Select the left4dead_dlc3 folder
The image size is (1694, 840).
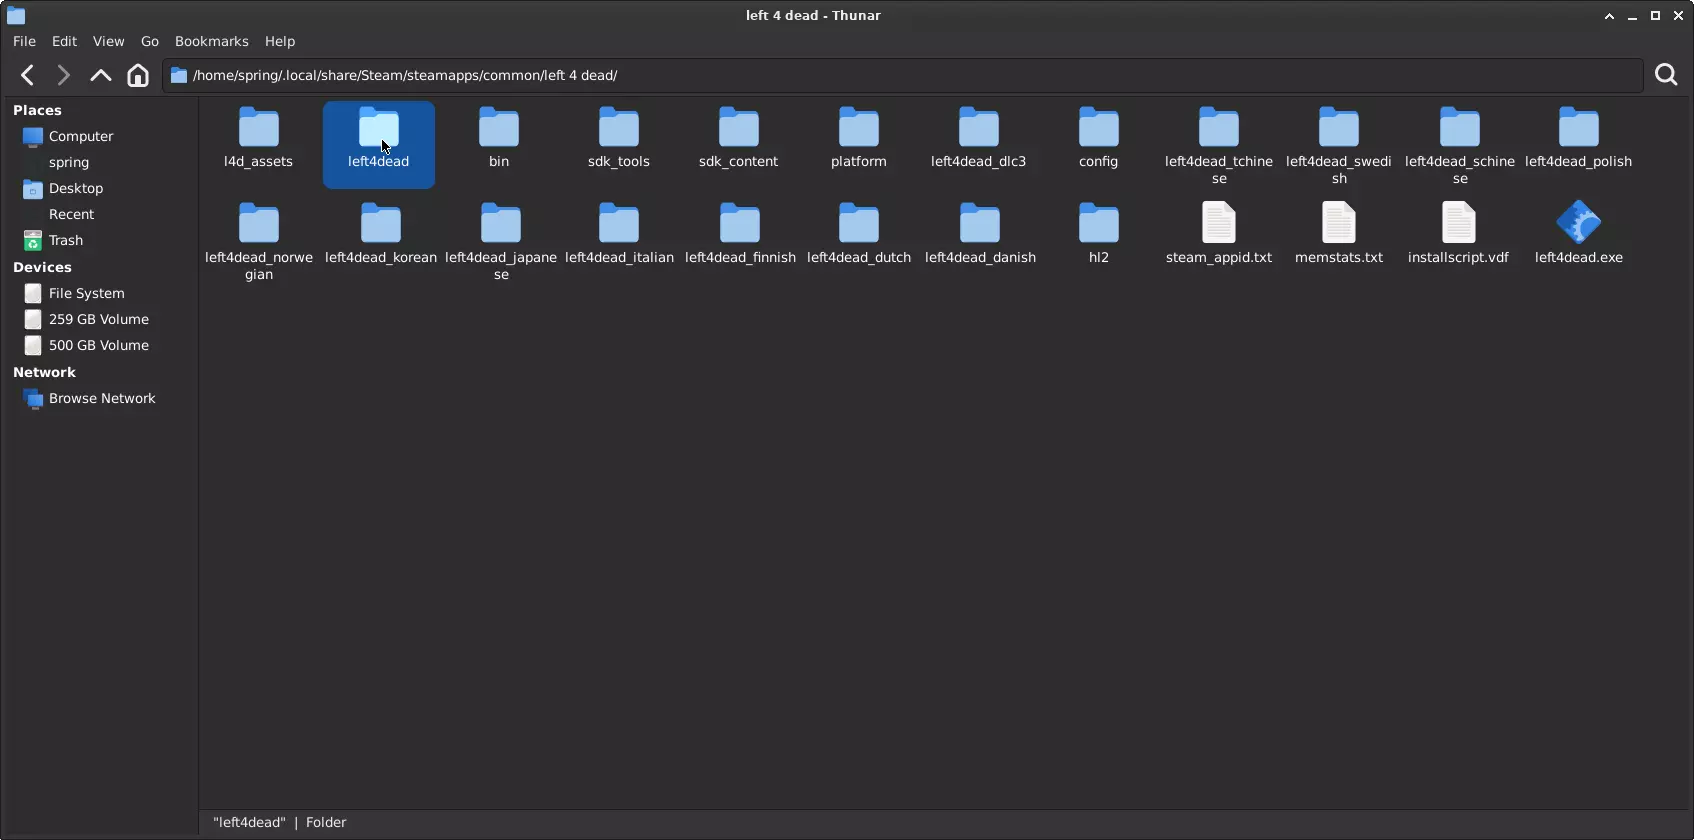pyautogui.click(x=979, y=138)
